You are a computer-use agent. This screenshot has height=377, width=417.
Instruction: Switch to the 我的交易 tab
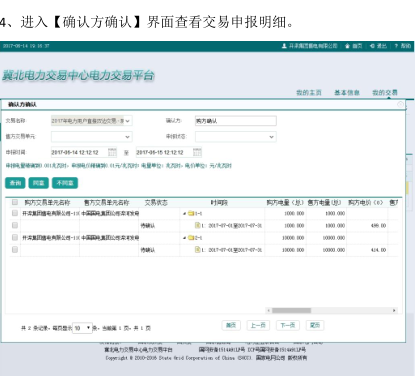pyautogui.click(x=385, y=93)
